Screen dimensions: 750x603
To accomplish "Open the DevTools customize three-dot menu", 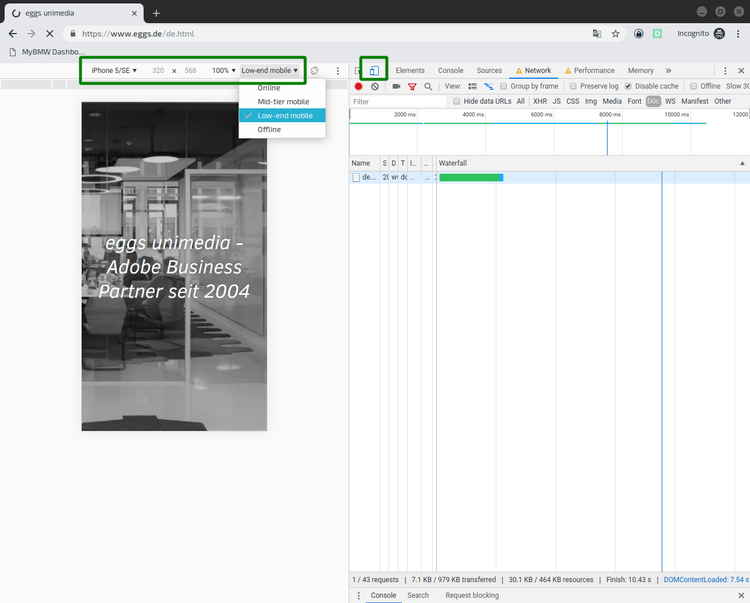I will (725, 71).
